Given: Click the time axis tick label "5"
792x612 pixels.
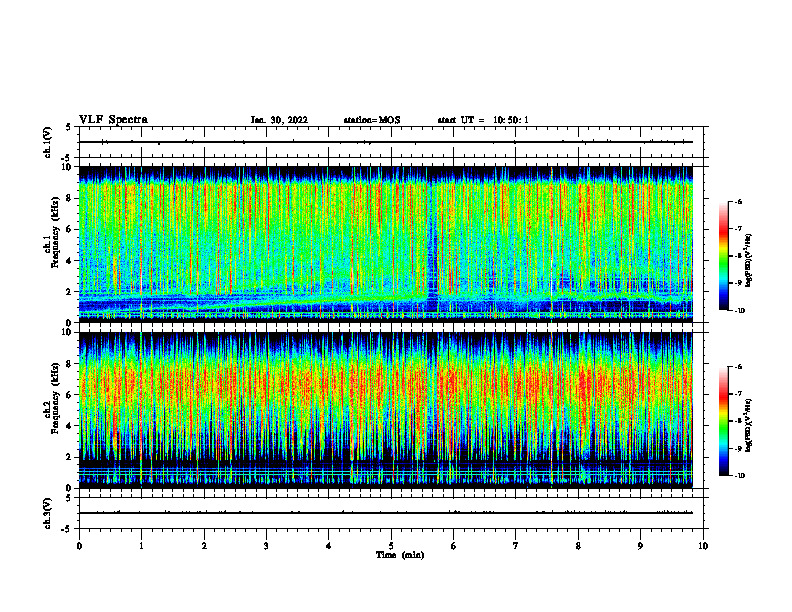Looking at the screenshot, I should click(x=391, y=546).
